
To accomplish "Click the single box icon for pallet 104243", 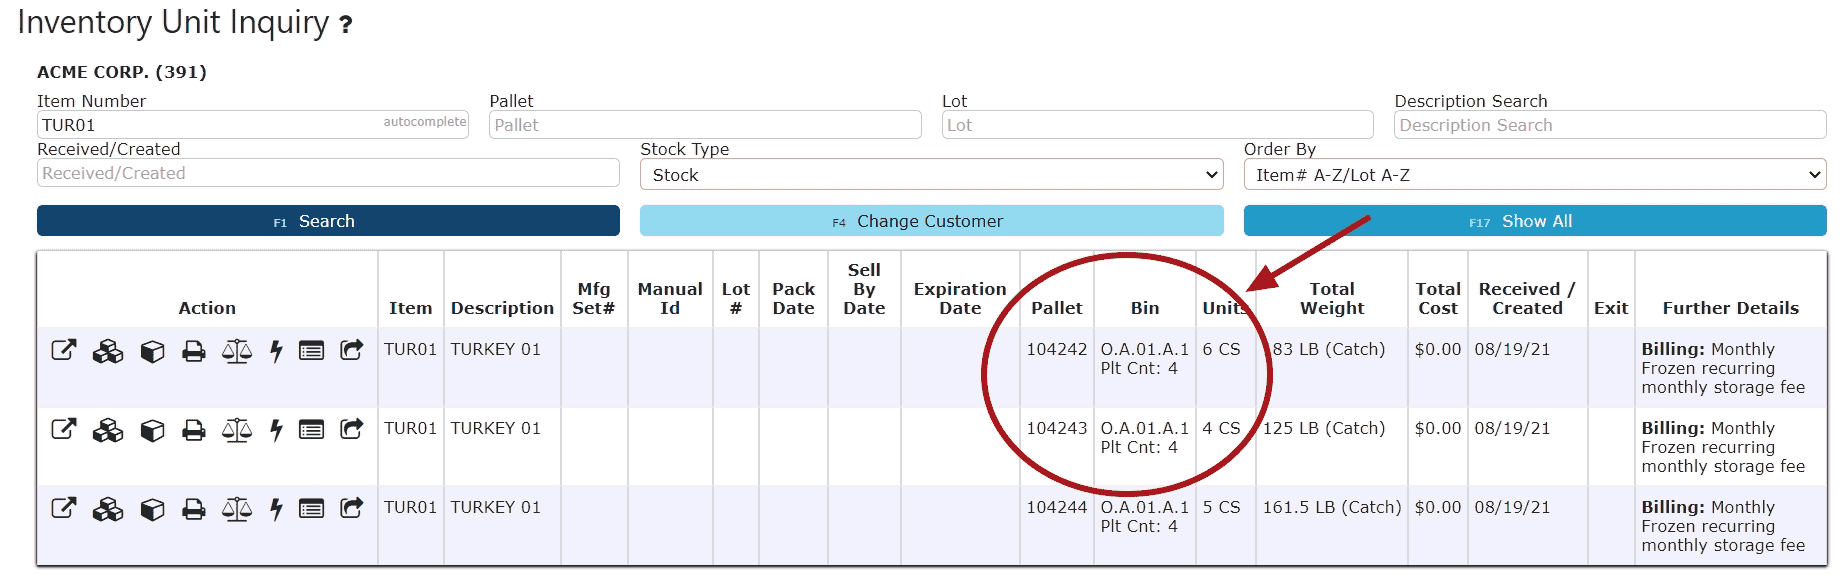I will (152, 430).
